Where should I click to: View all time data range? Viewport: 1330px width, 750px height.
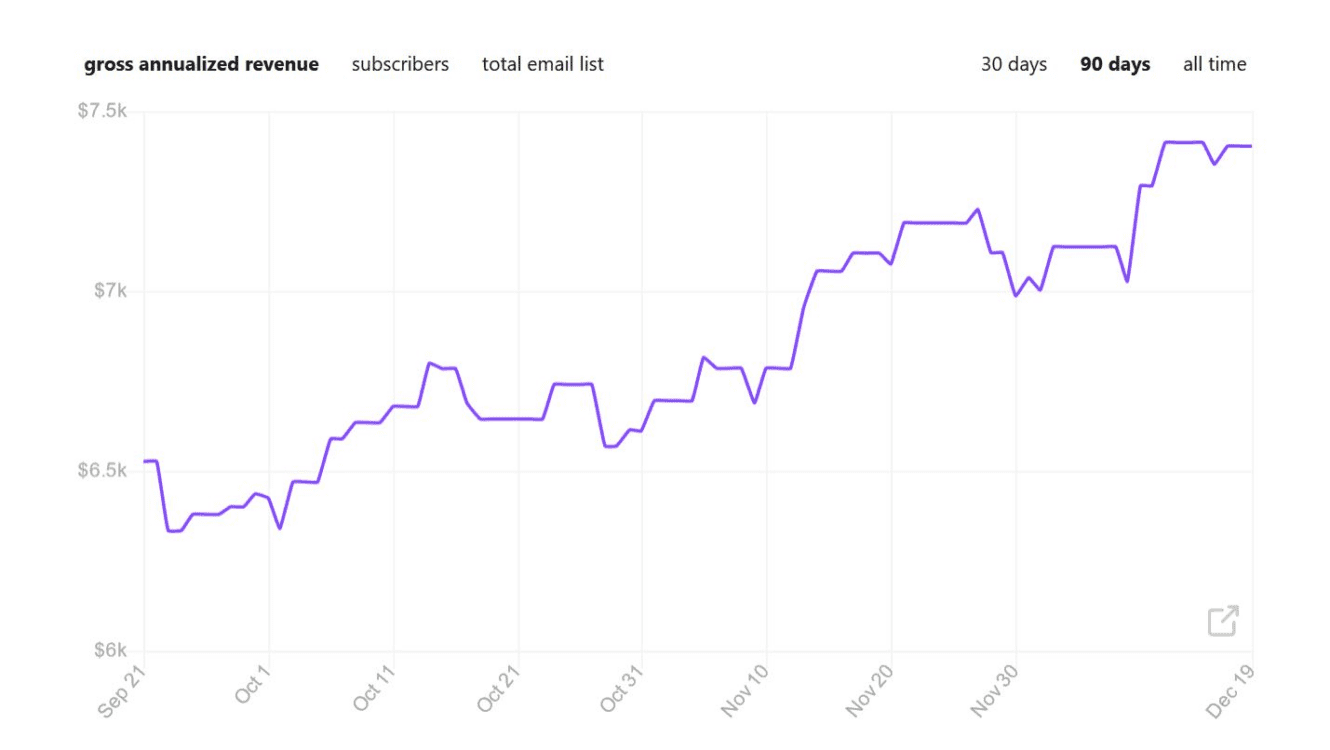click(x=1215, y=64)
